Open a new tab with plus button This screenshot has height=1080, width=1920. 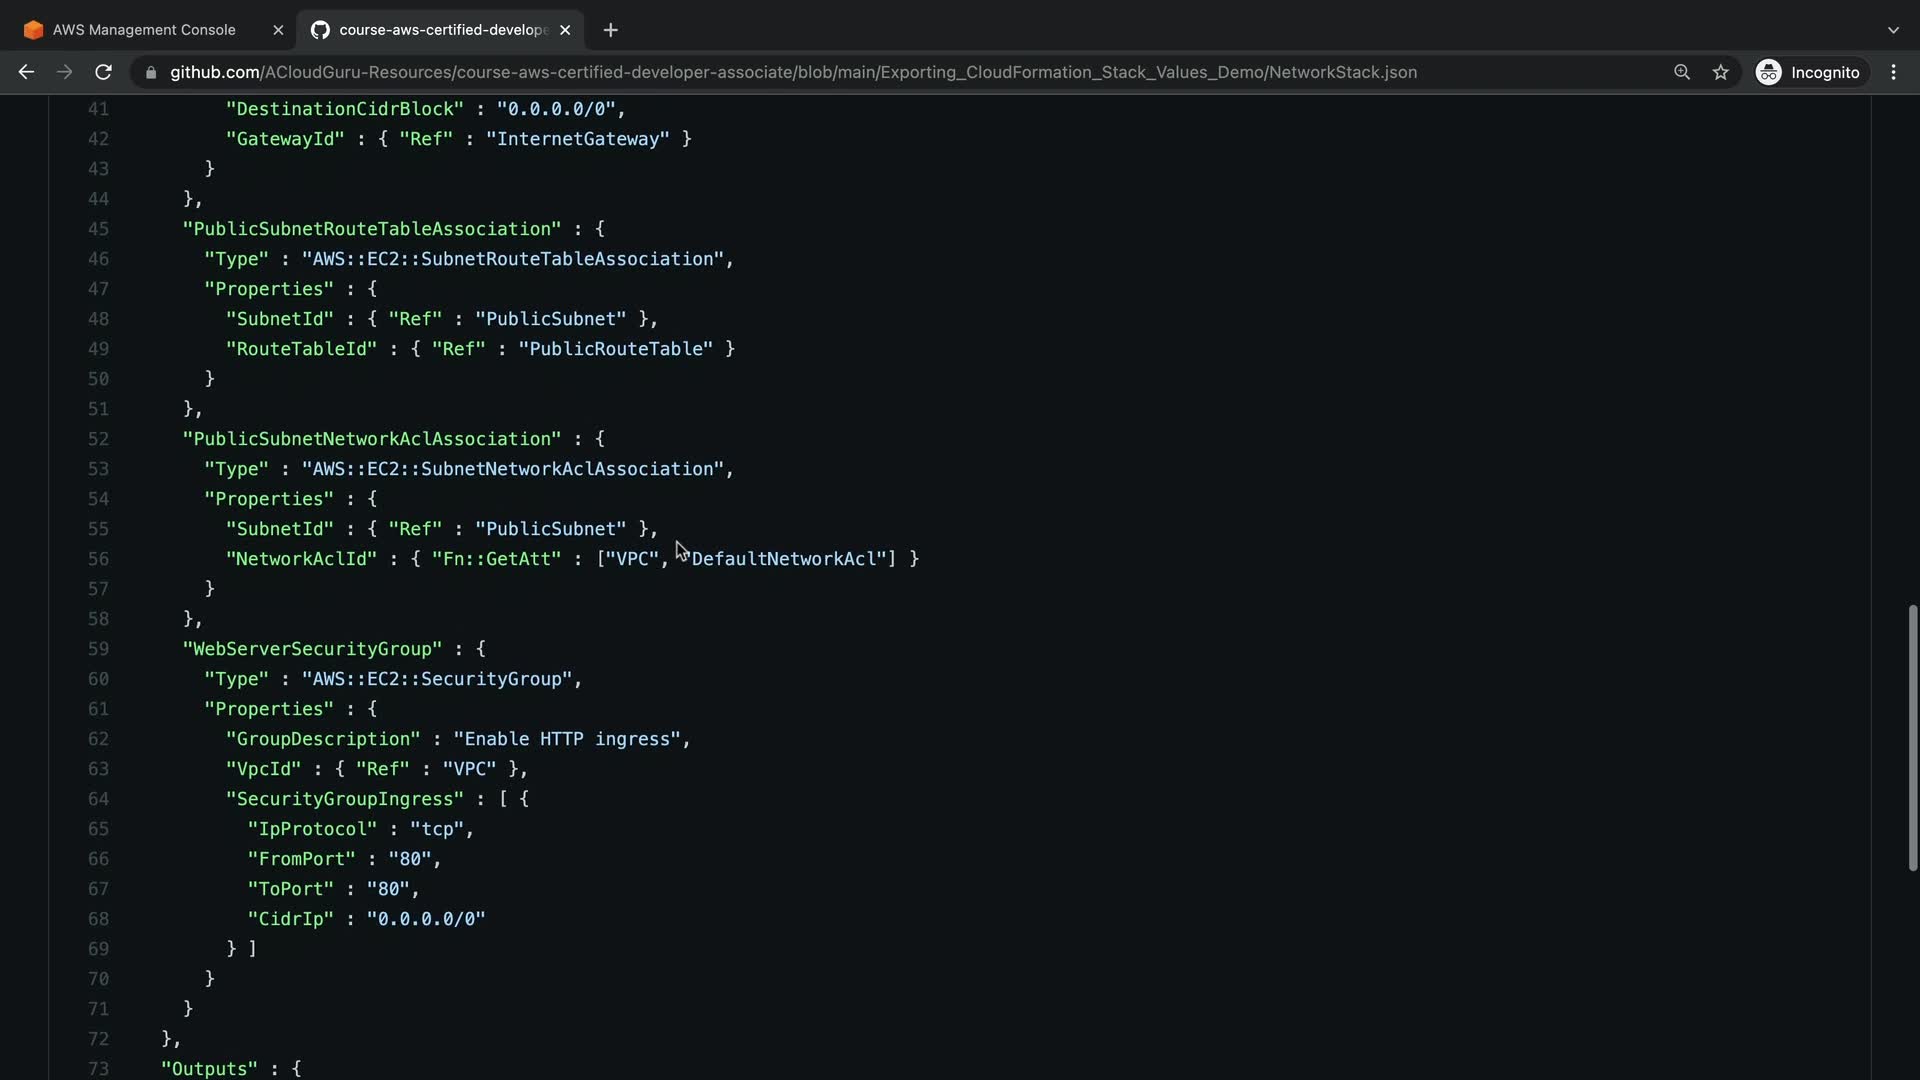(610, 30)
